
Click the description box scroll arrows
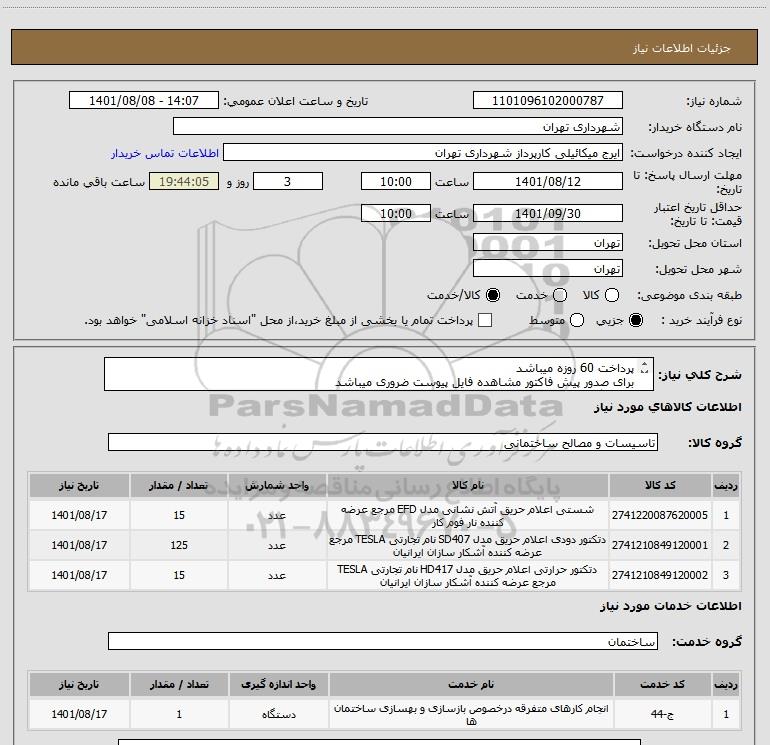[x=644, y=368]
